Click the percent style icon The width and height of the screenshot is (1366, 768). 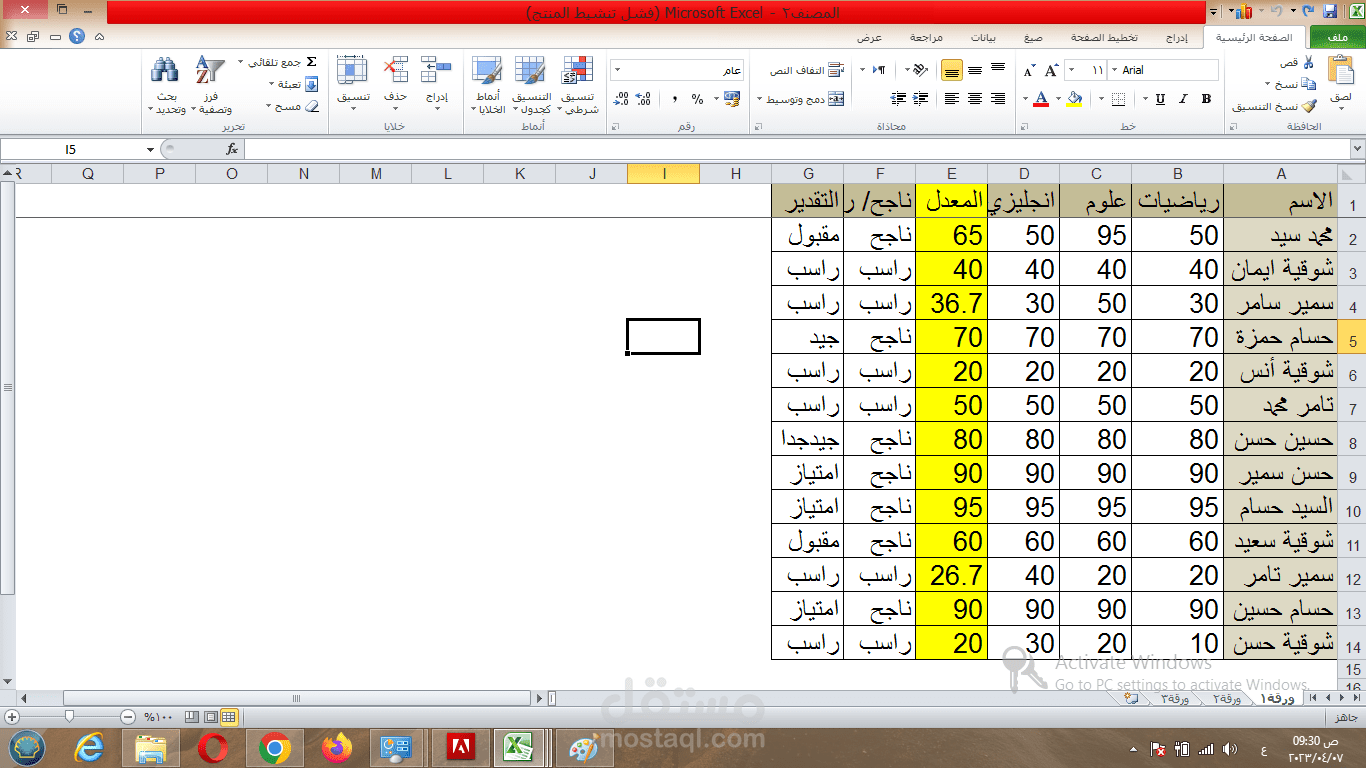[x=697, y=99]
